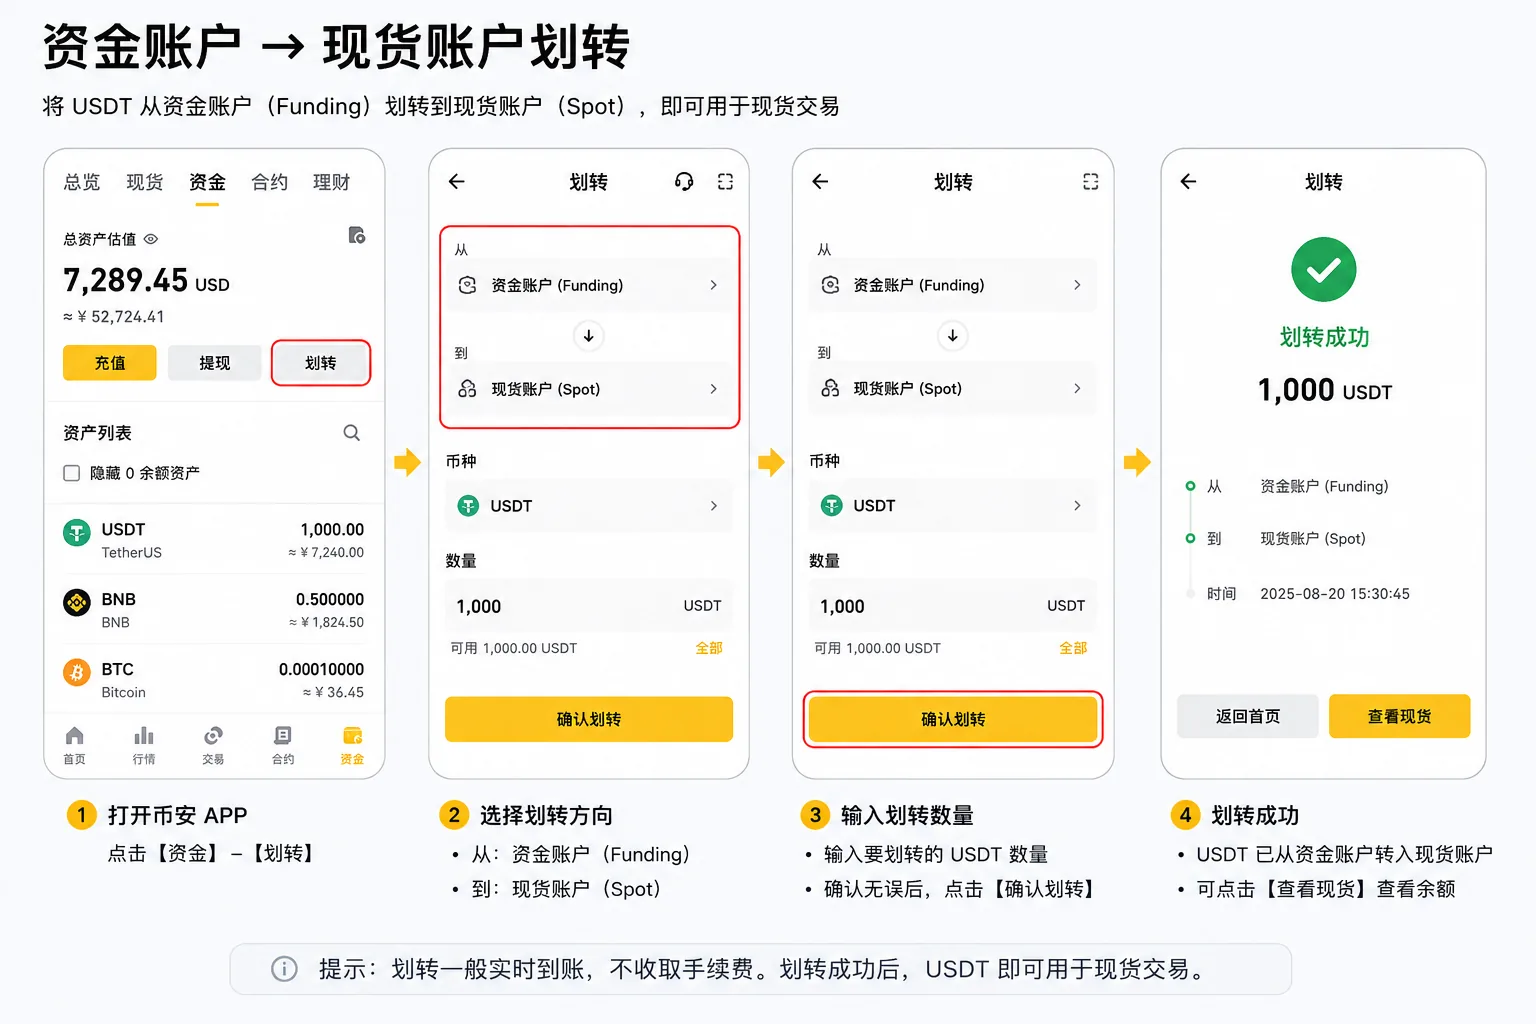Screen dimensions: 1536x1024
Task: Swap direction with the down arrow on the step 3 screen
Action: click(x=953, y=336)
